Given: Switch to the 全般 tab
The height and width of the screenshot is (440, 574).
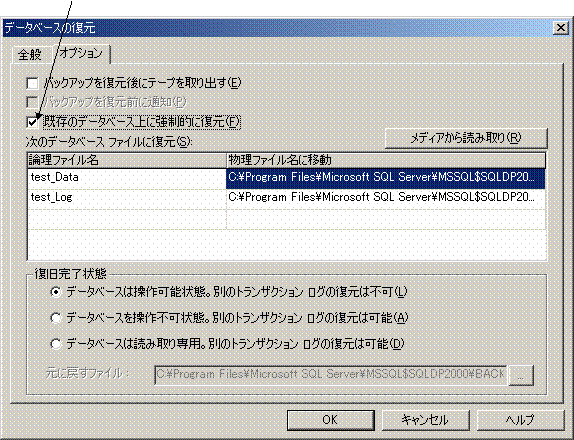Looking at the screenshot, I should (30, 55).
